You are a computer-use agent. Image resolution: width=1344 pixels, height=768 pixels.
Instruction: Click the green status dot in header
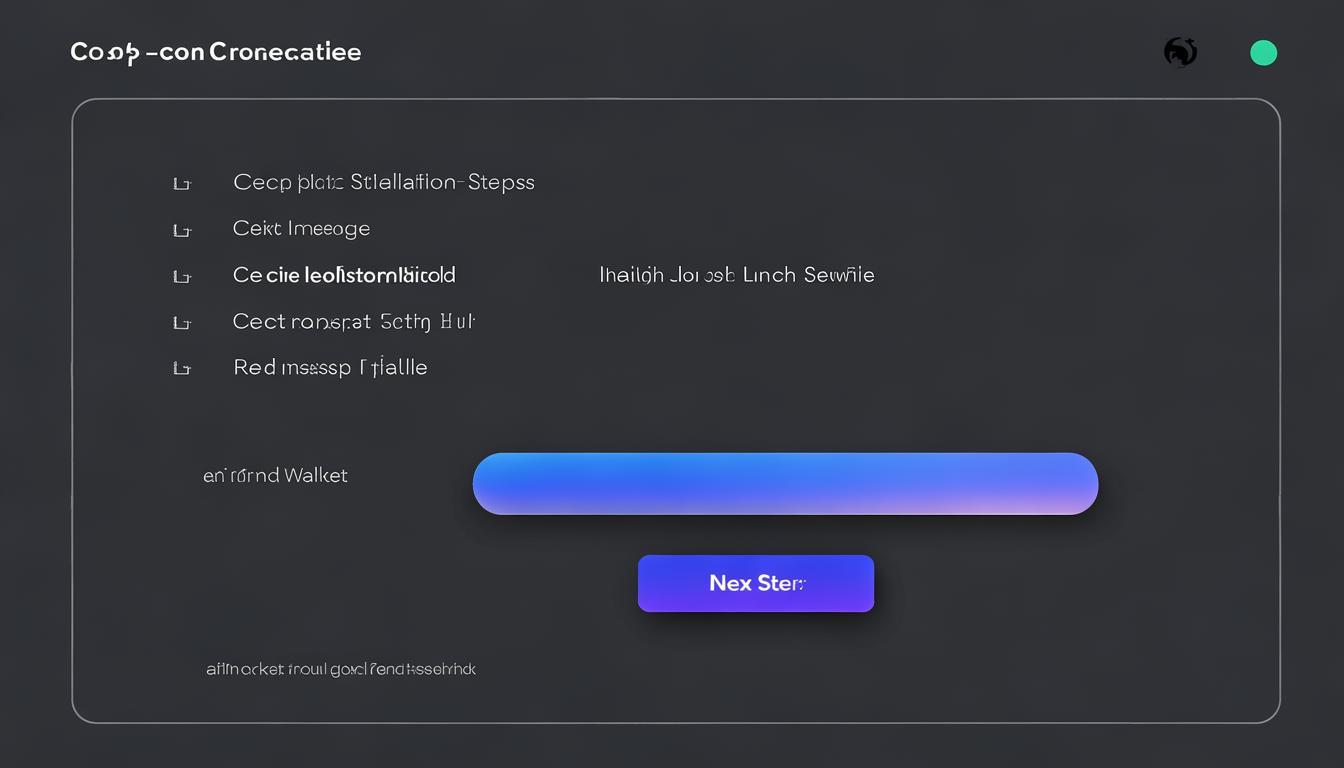1264,53
